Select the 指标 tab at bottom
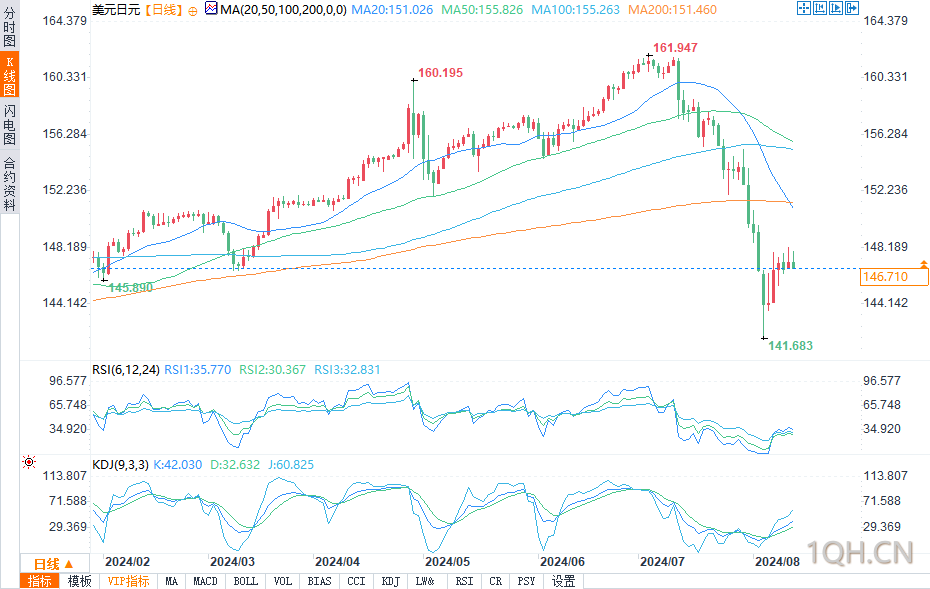The width and height of the screenshot is (930, 589). click(40, 581)
